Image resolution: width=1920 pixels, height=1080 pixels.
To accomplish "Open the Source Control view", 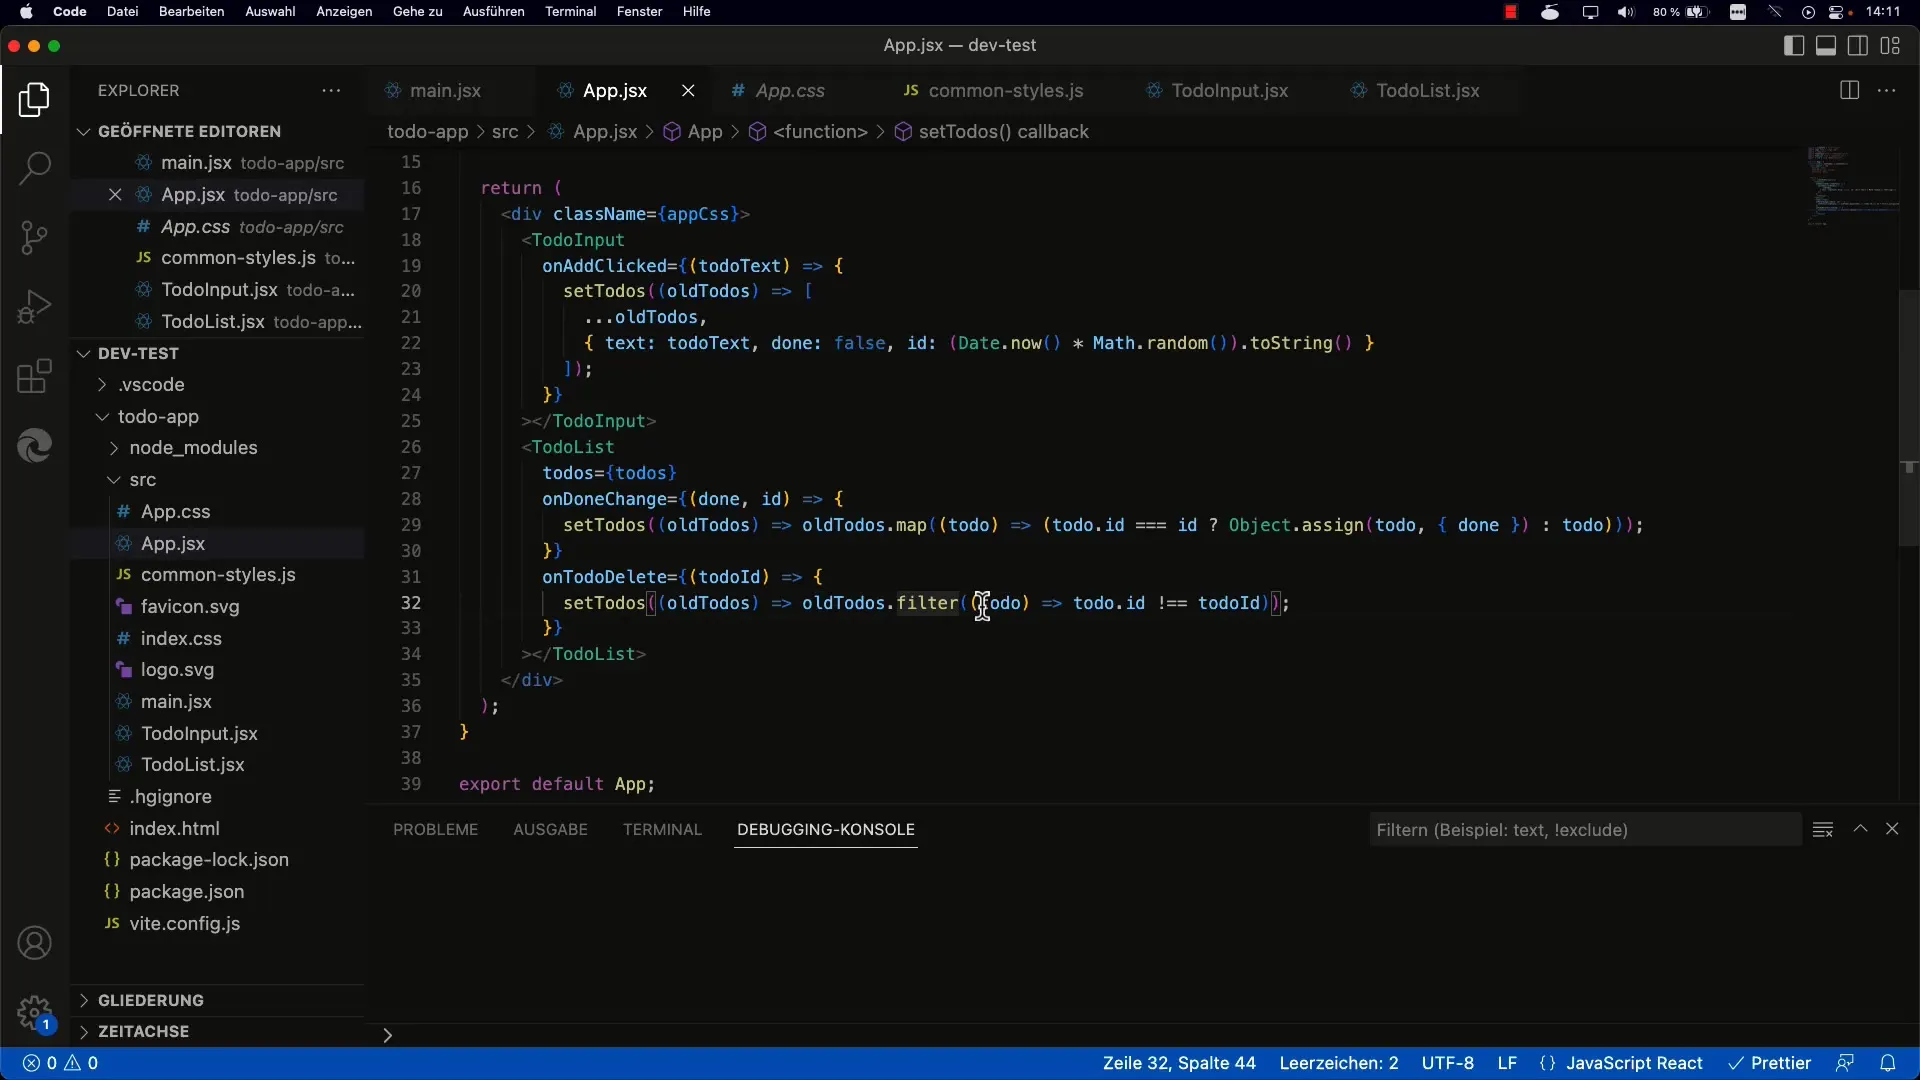I will pyautogui.click(x=34, y=238).
